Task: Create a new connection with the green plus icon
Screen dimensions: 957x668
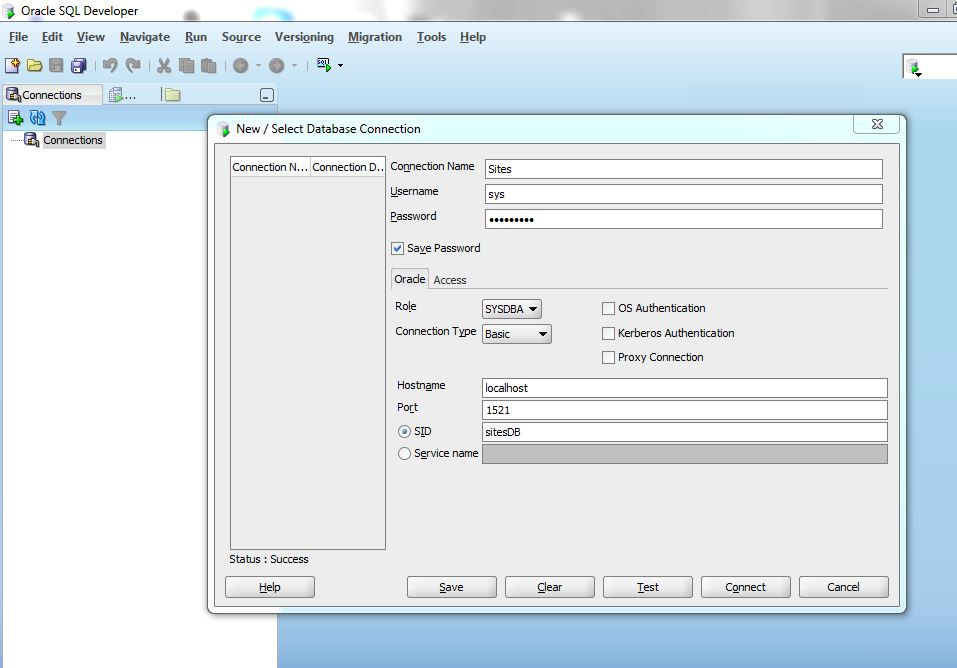Action: [x=15, y=117]
